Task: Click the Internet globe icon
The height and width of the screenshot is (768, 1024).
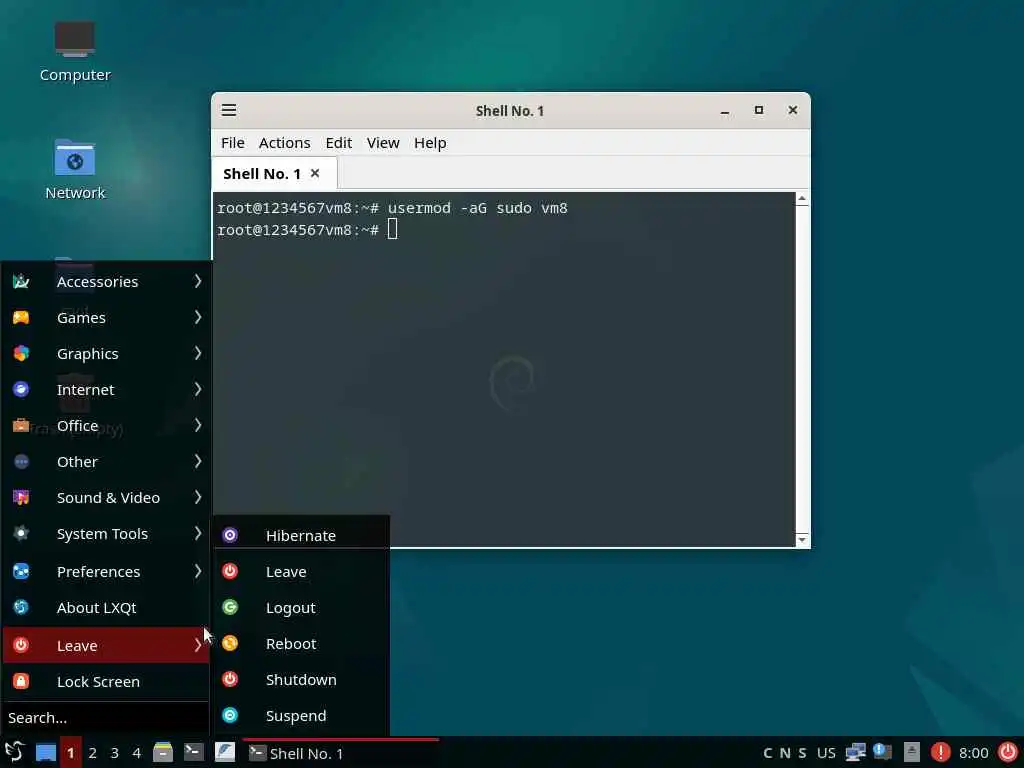Action: 21,389
